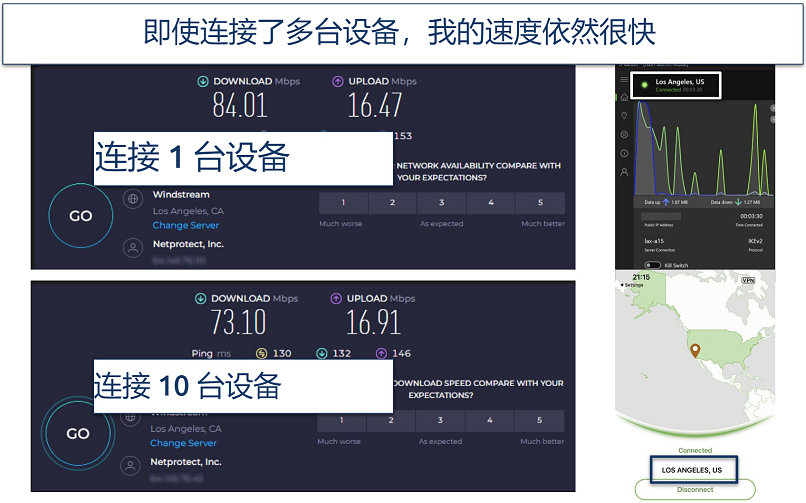Viewport: 806px width, 503px height.
Task: Open the account profile icon in sidebar
Action: (624, 172)
